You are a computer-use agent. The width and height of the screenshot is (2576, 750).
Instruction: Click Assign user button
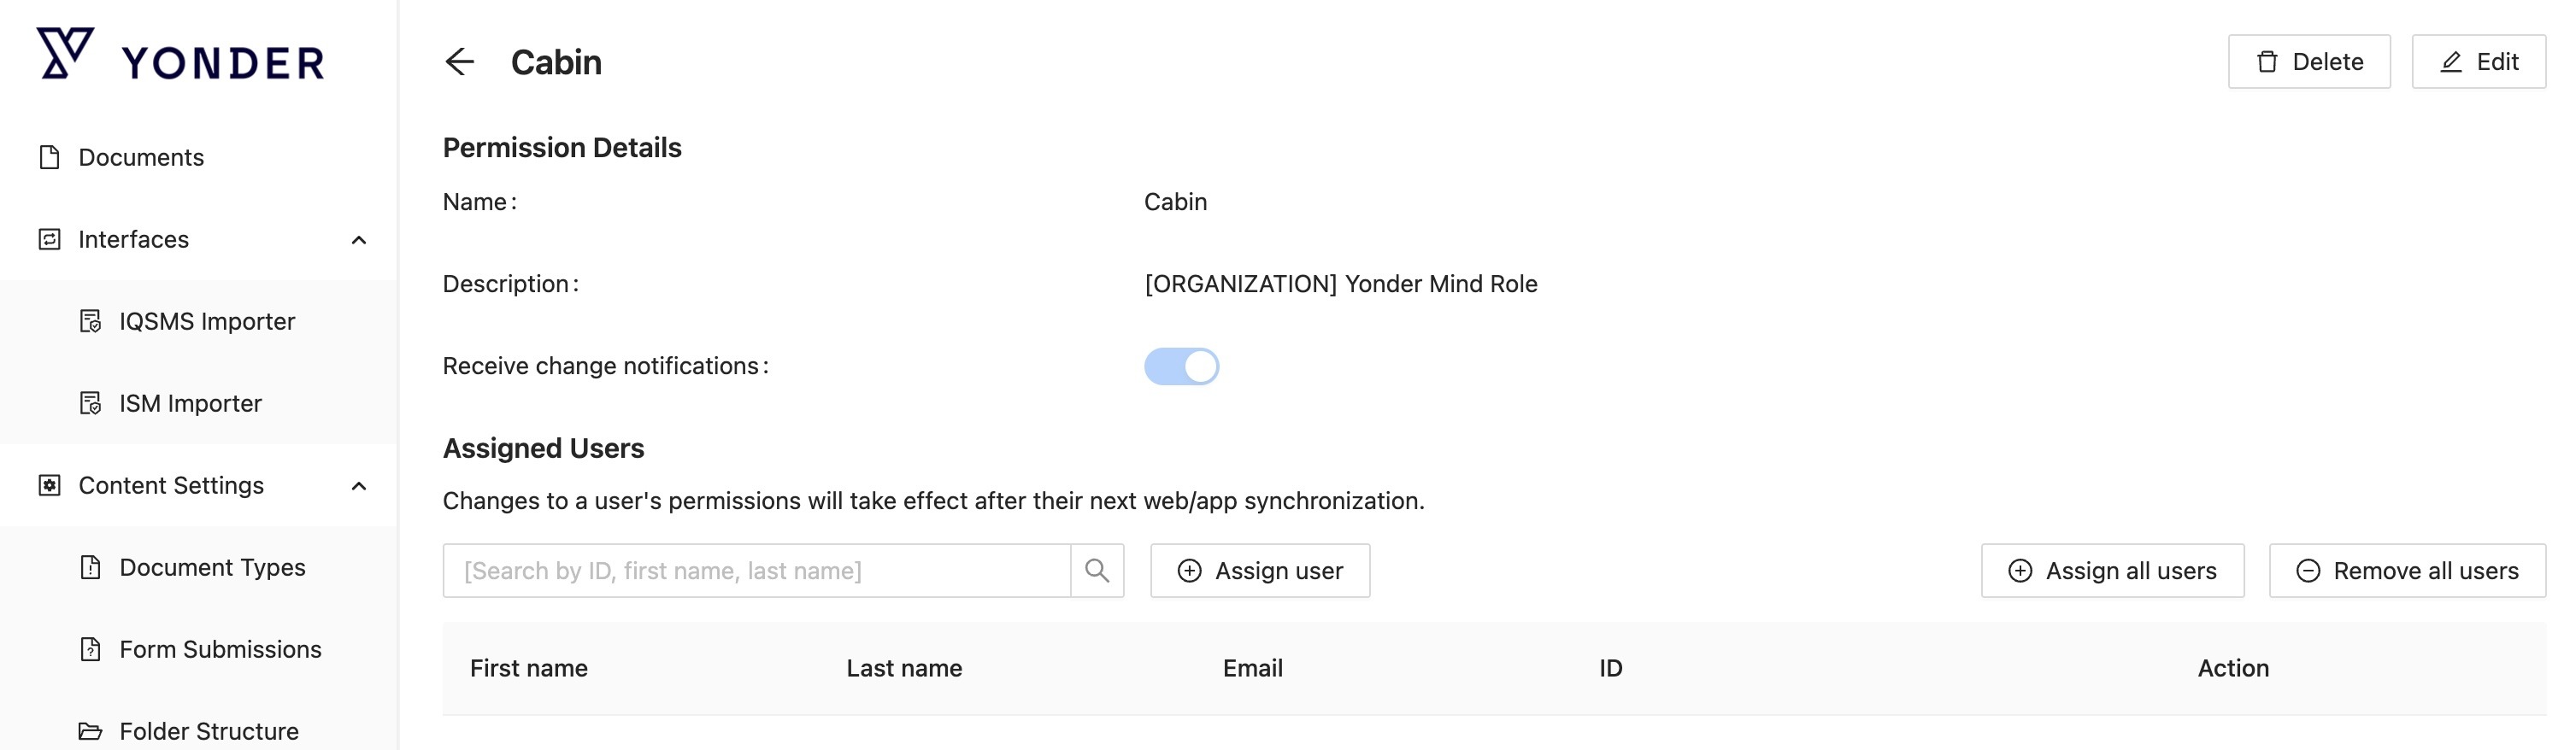(x=1260, y=571)
